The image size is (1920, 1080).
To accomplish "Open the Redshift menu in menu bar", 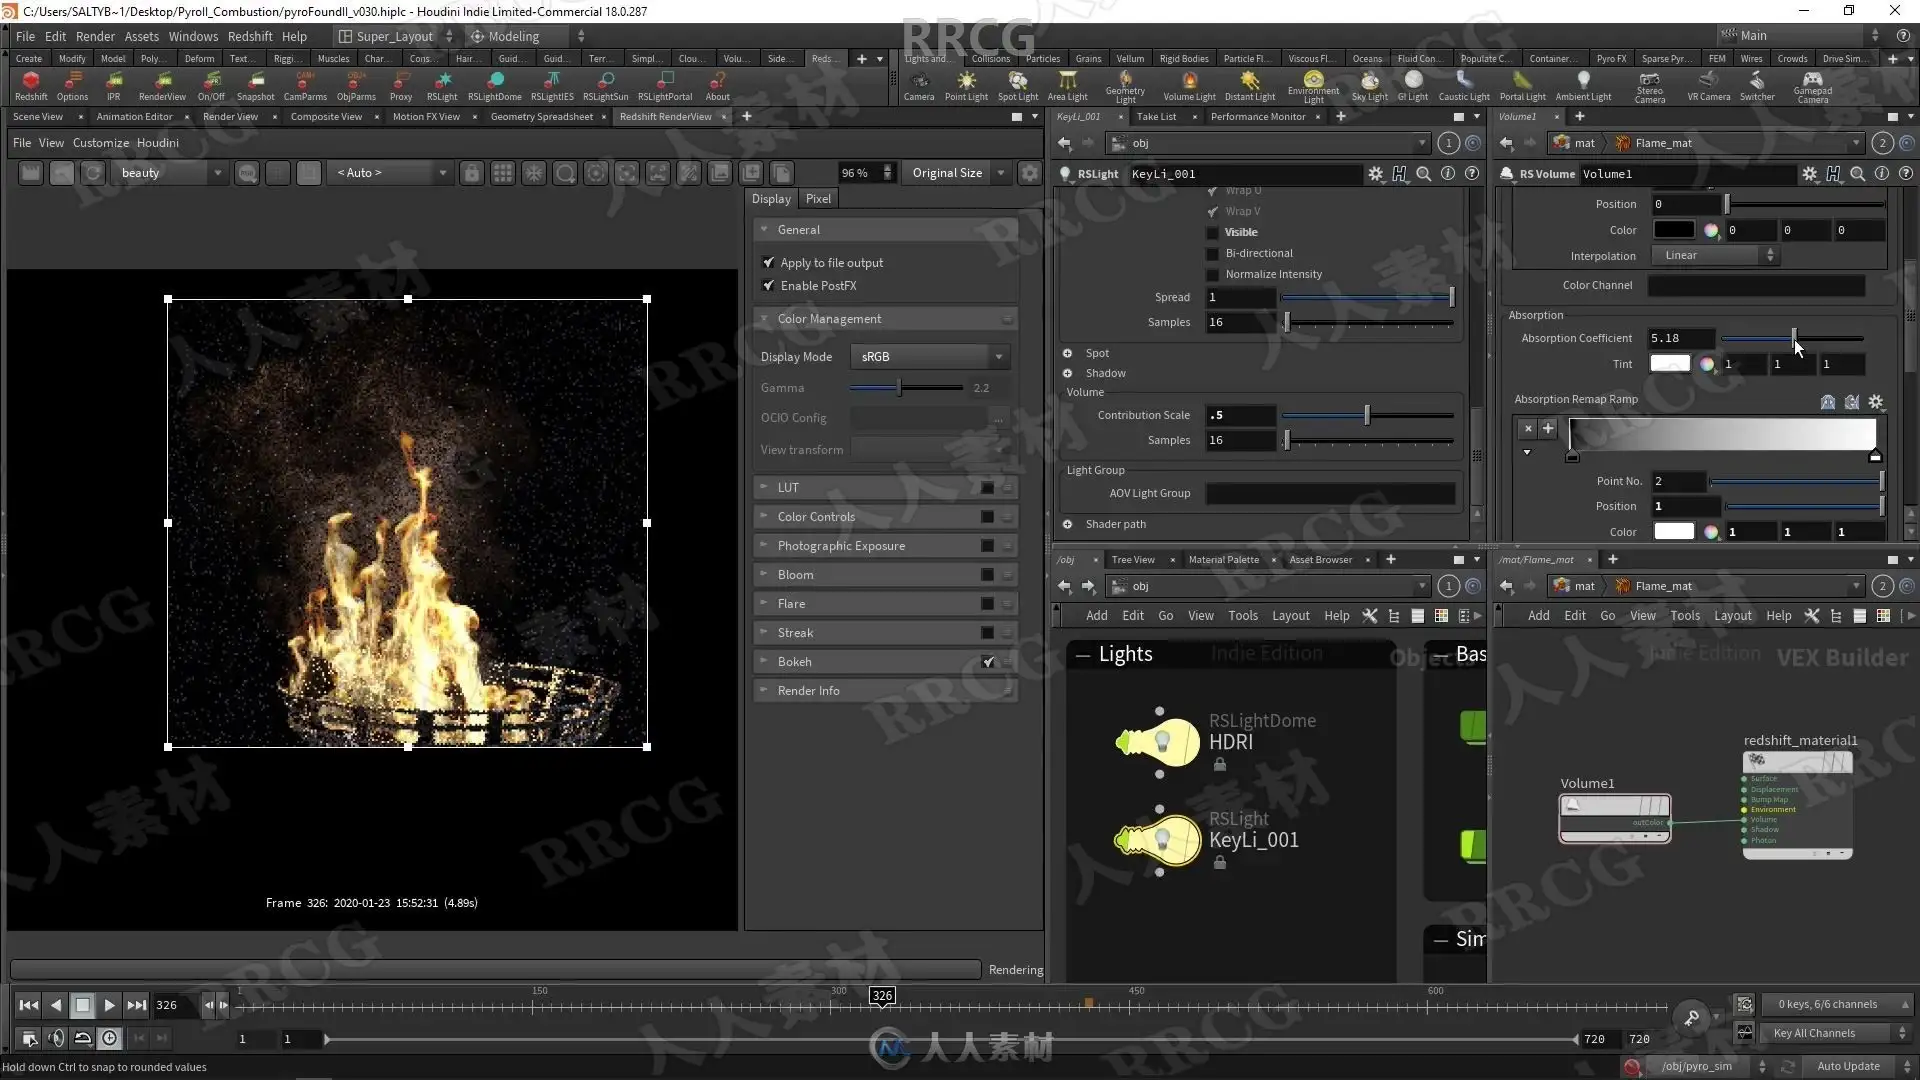I will coord(249,36).
